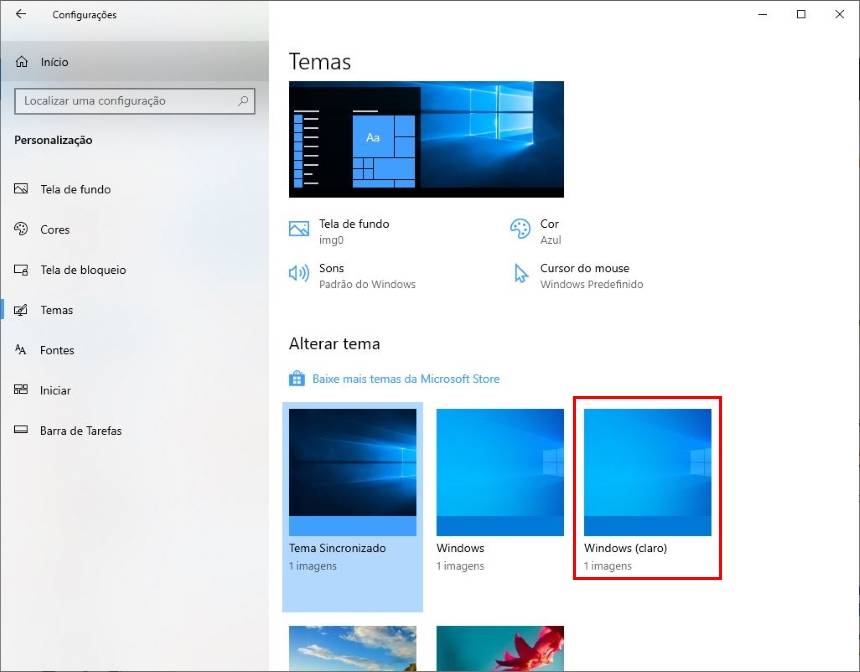Focus the Localizar uma configuração search box
The width and height of the screenshot is (860, 672).
pyautogui.click(x=135, y=101)
